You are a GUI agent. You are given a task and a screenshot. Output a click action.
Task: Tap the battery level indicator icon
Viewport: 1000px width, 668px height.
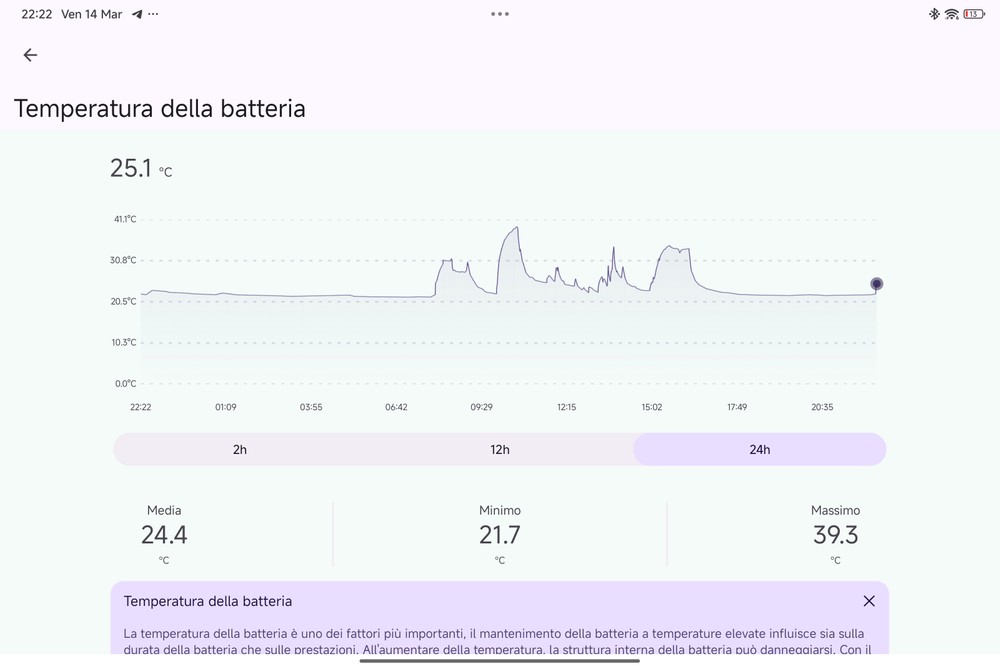[973, 14]
